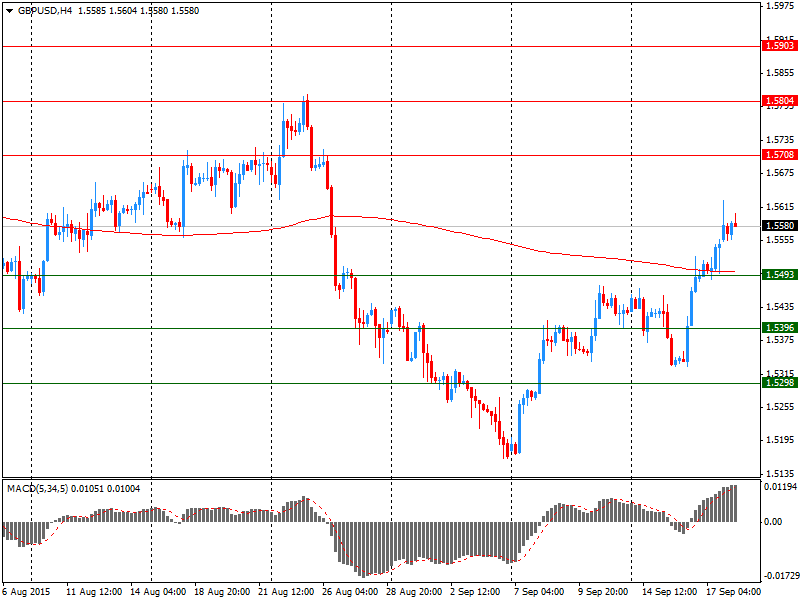Click the 2 Sep 12:00 time label
800x600 pixels.
(x=476, y=592)
